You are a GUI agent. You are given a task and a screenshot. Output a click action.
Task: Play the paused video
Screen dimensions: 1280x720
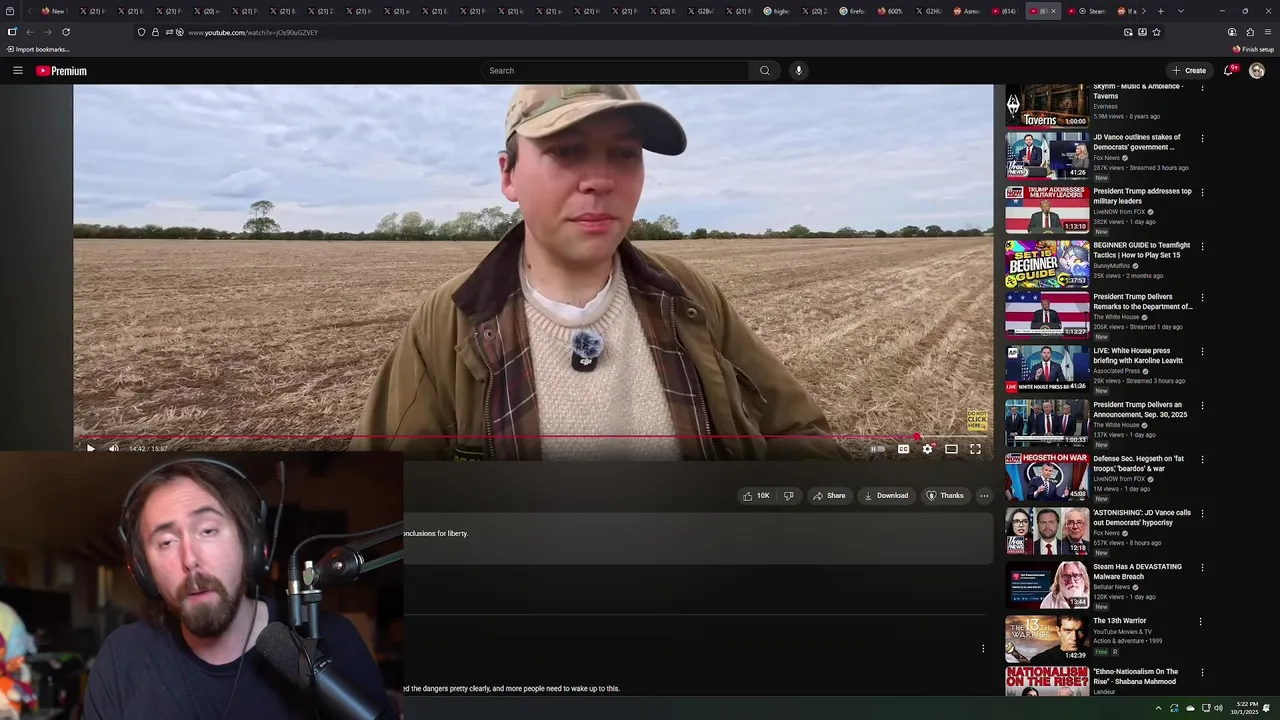coord(90,449)
